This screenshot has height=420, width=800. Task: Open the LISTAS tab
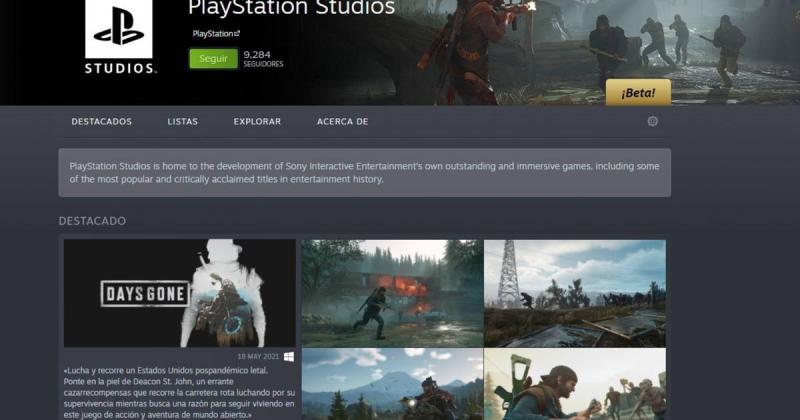tap(183, 122)
